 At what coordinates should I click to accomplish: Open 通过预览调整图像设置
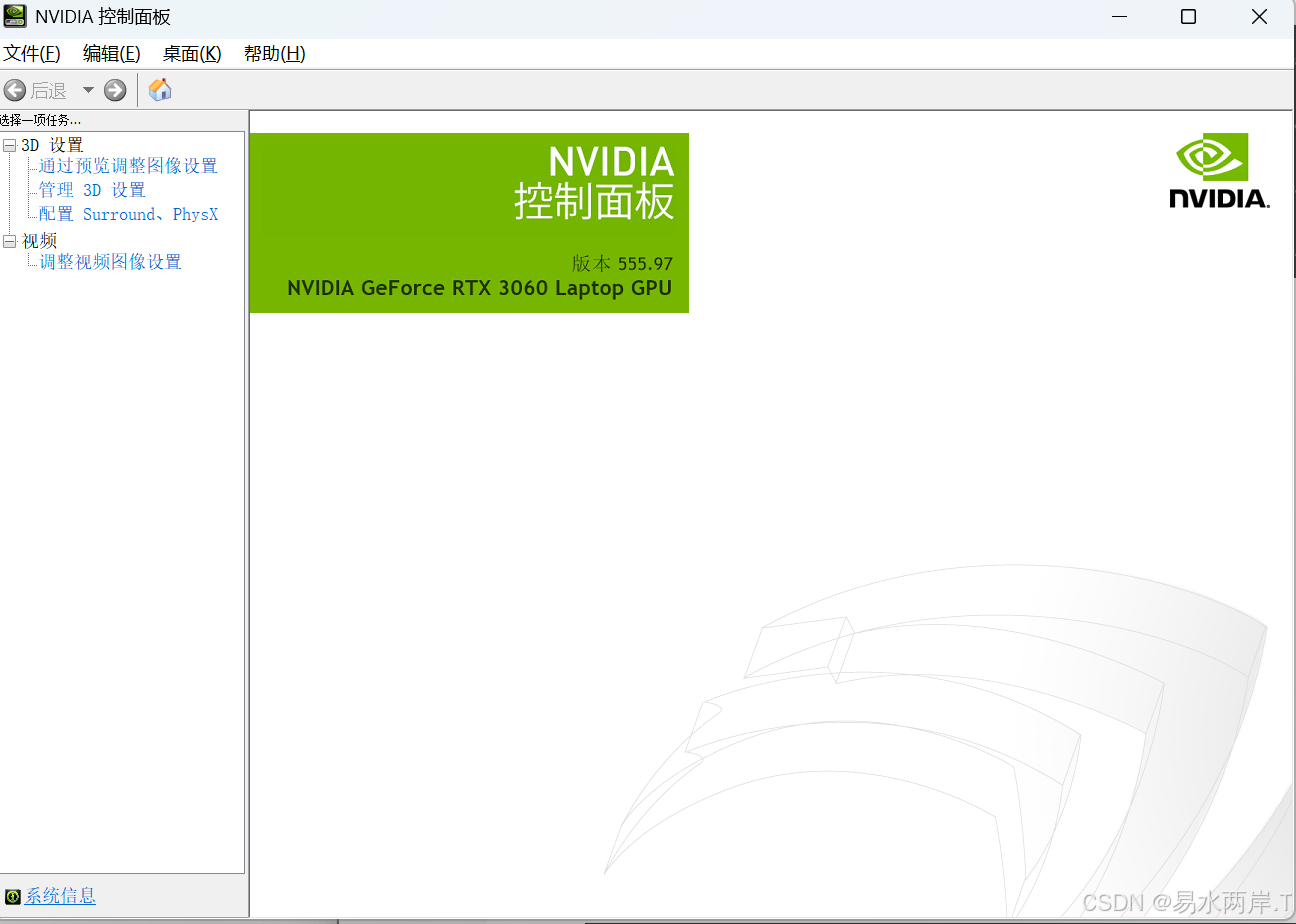pyautogui.click(x=128, y=166)
